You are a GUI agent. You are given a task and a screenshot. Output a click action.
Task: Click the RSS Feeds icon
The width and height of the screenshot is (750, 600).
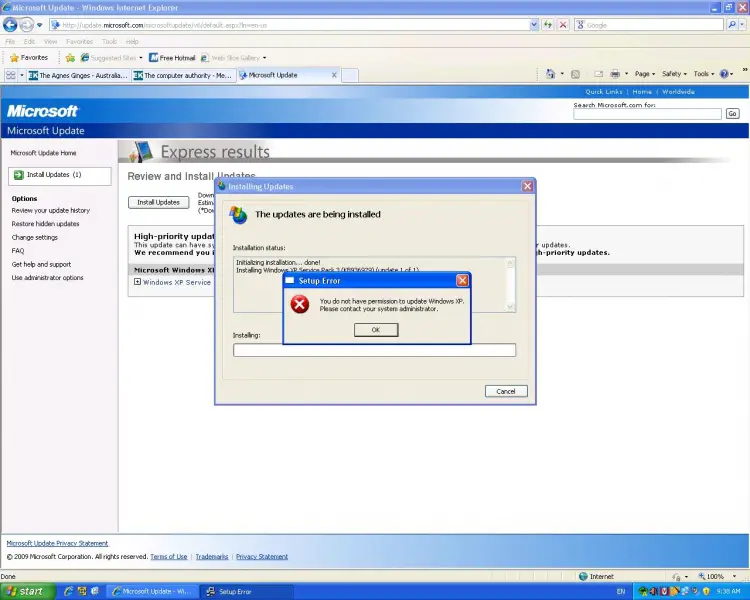[575, 74]
